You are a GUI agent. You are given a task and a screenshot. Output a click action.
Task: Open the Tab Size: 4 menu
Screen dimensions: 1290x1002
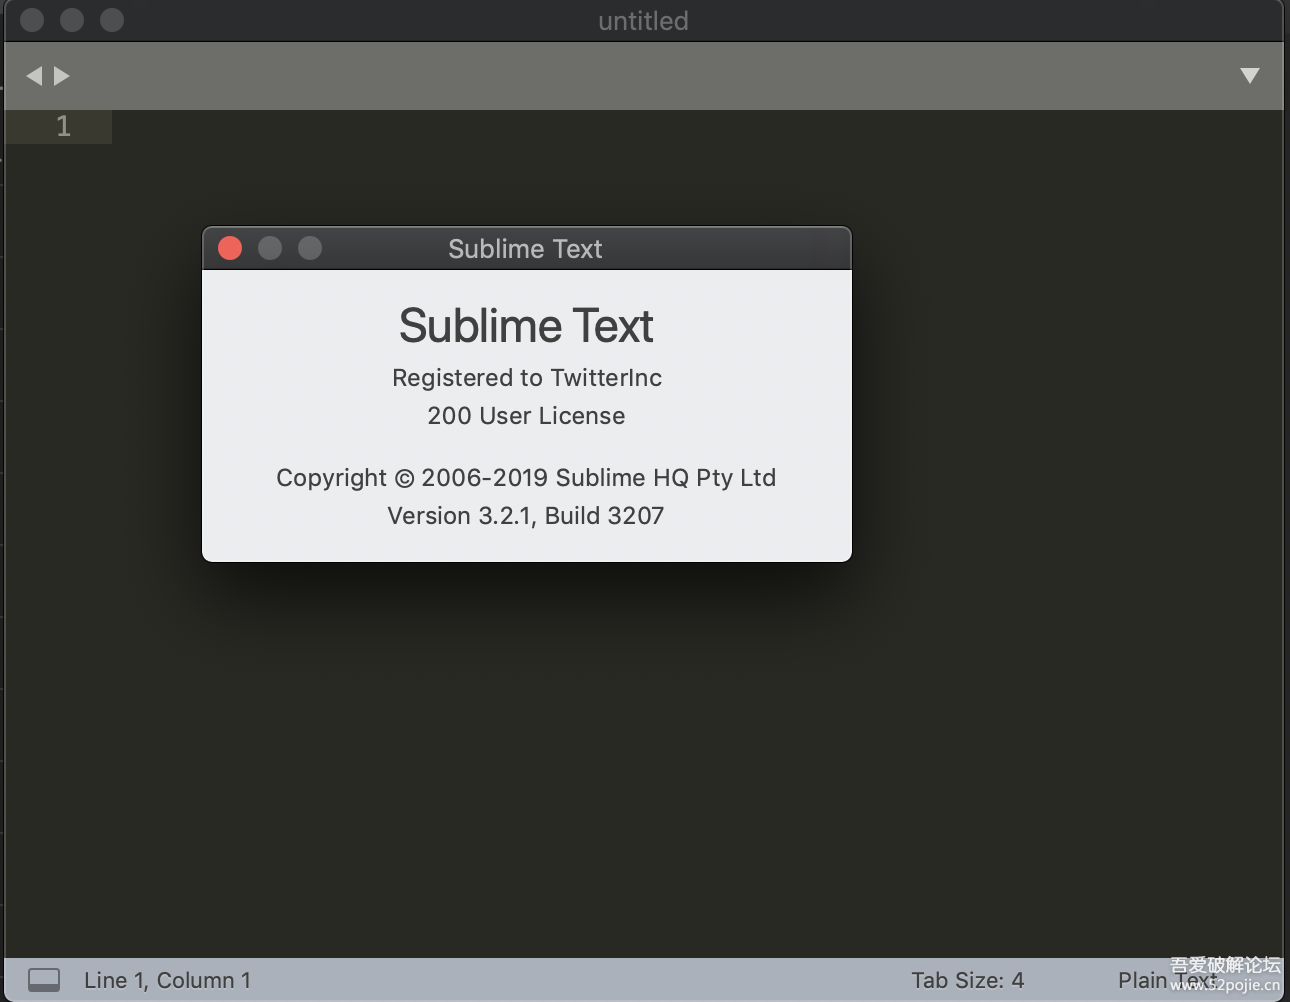coord(967,980)
